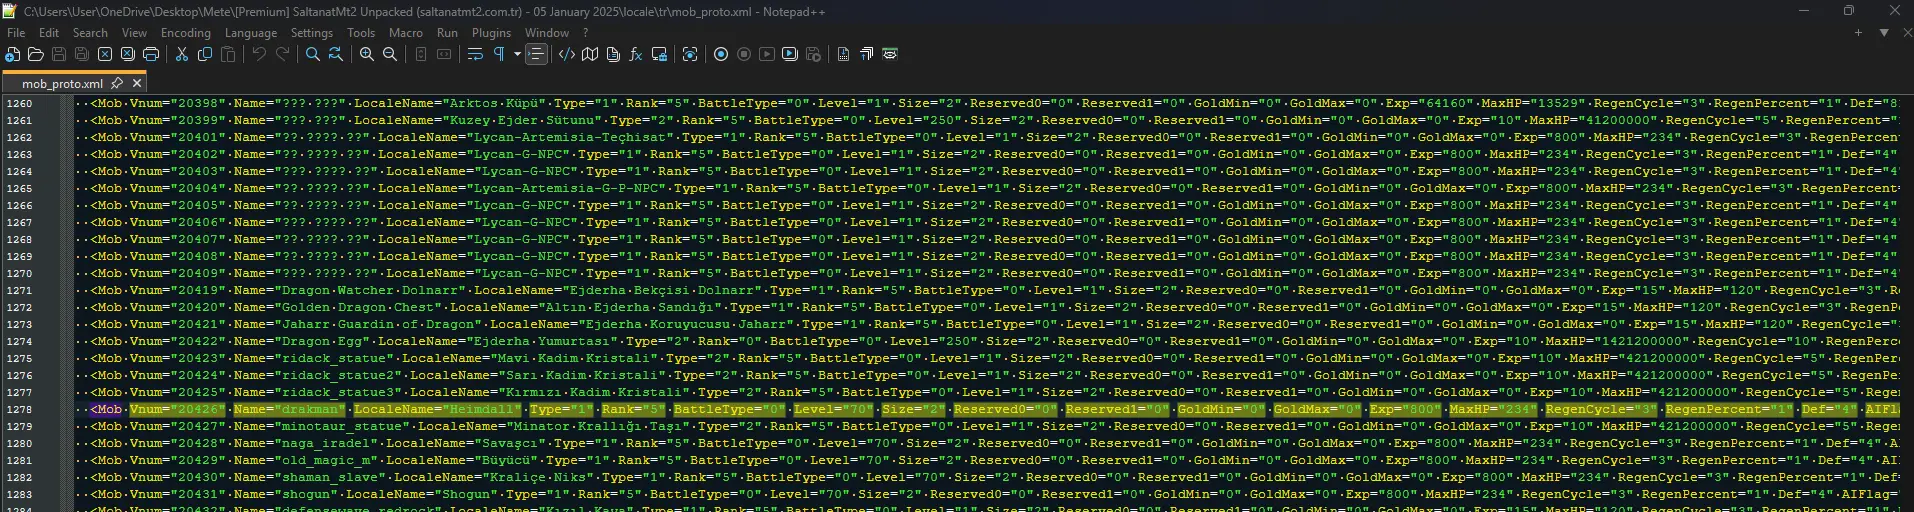1914x512 pixels.
Task: Open the Encoding menu
Action: (186, 33)
